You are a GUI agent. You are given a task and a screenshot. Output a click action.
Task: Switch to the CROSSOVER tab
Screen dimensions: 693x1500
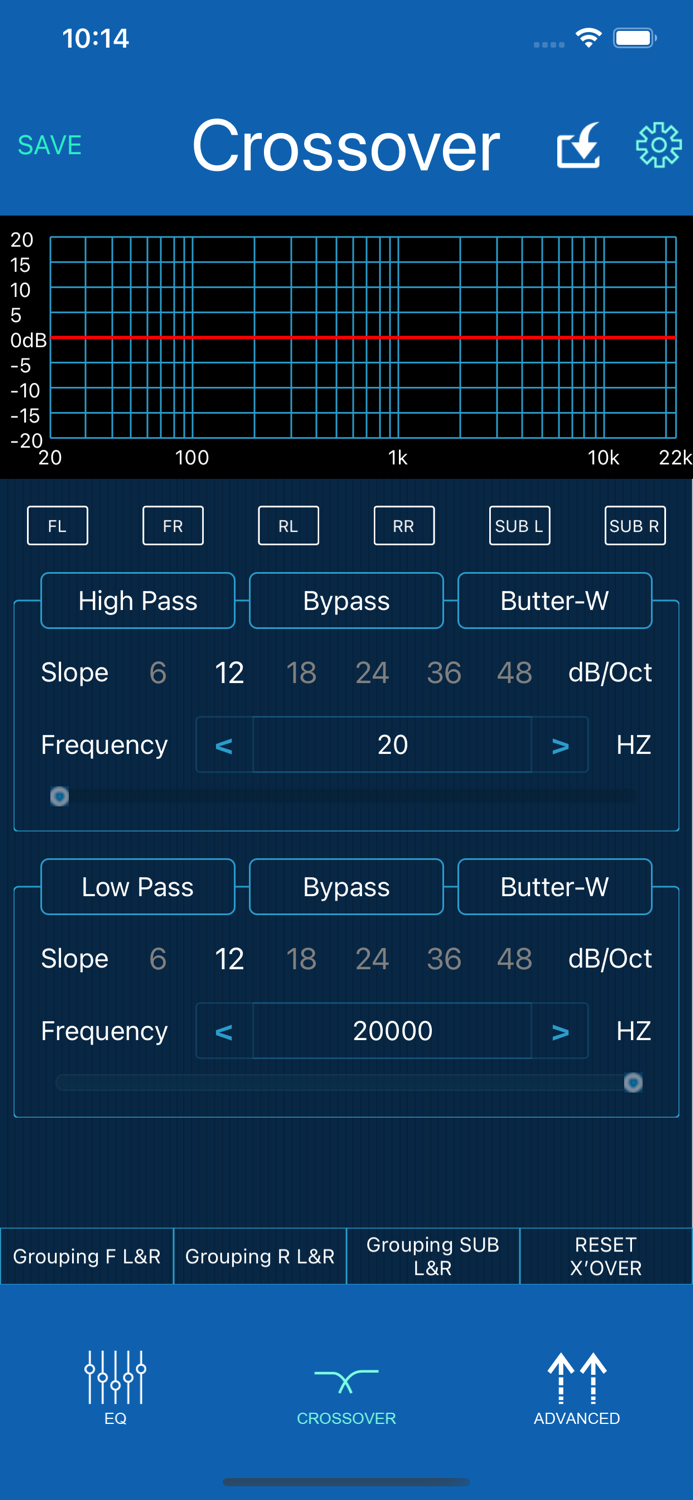[346, 1395]
